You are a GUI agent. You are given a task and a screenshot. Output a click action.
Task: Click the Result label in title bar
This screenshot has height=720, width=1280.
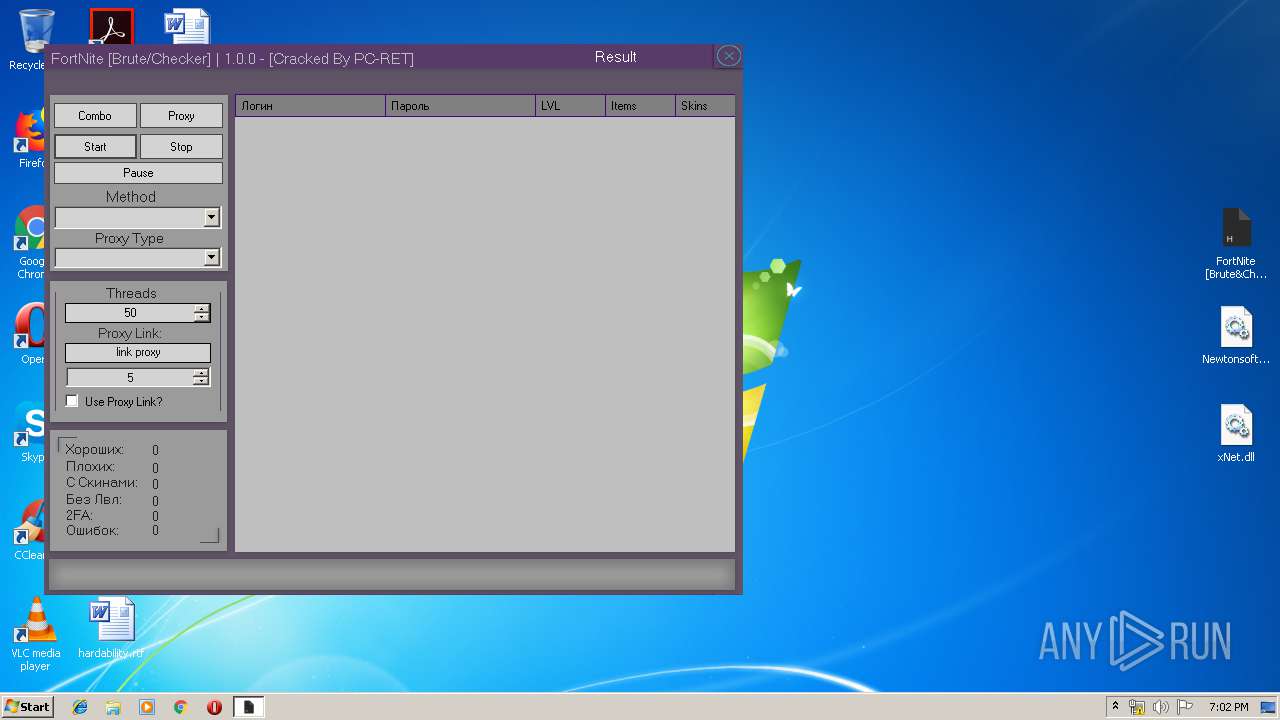click(x=615, y=57)
